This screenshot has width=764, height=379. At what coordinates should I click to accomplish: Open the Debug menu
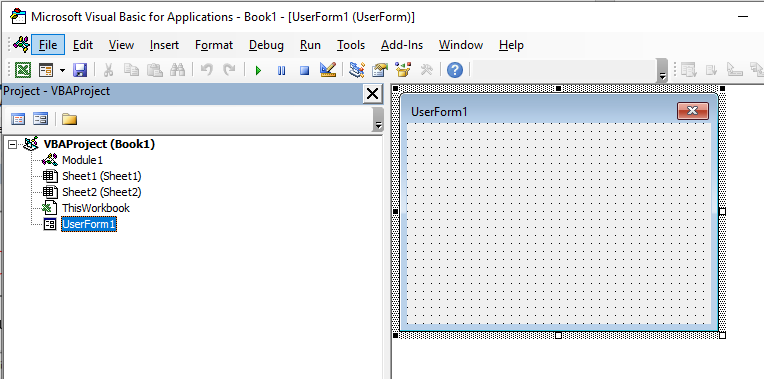coord(266,45)
